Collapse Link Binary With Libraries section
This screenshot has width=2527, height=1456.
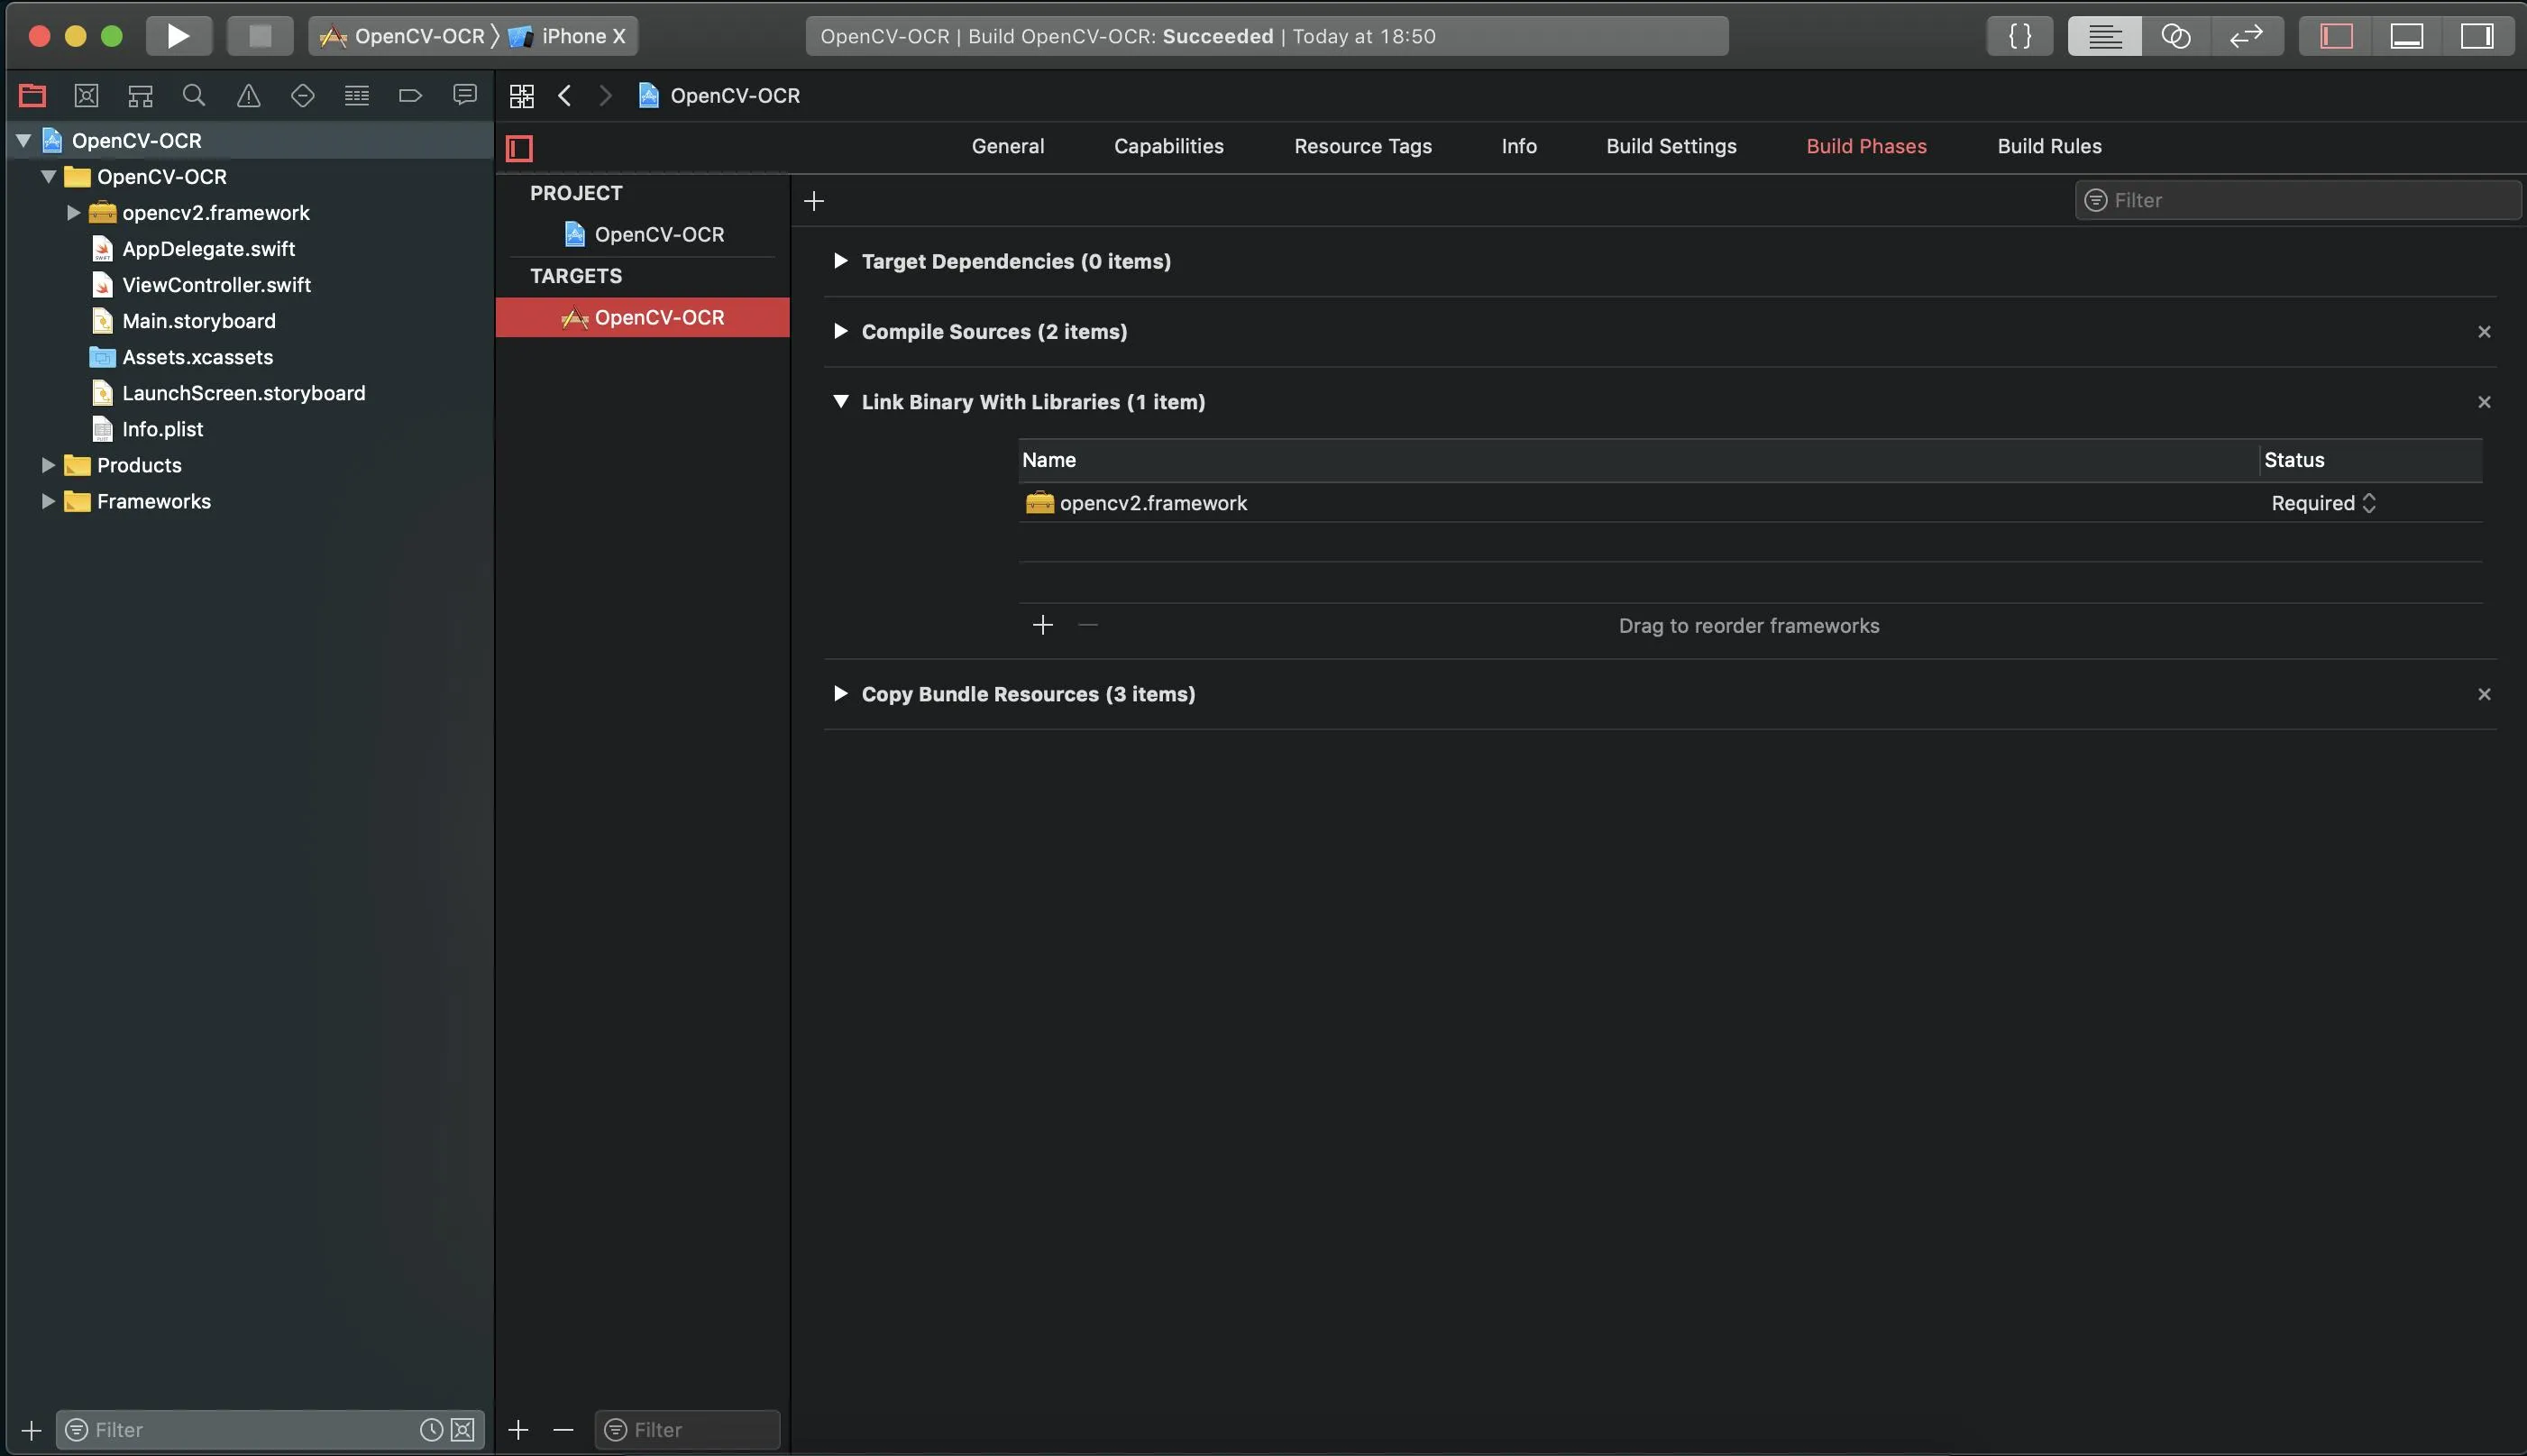pyautogui.click(x=840, y=401)
